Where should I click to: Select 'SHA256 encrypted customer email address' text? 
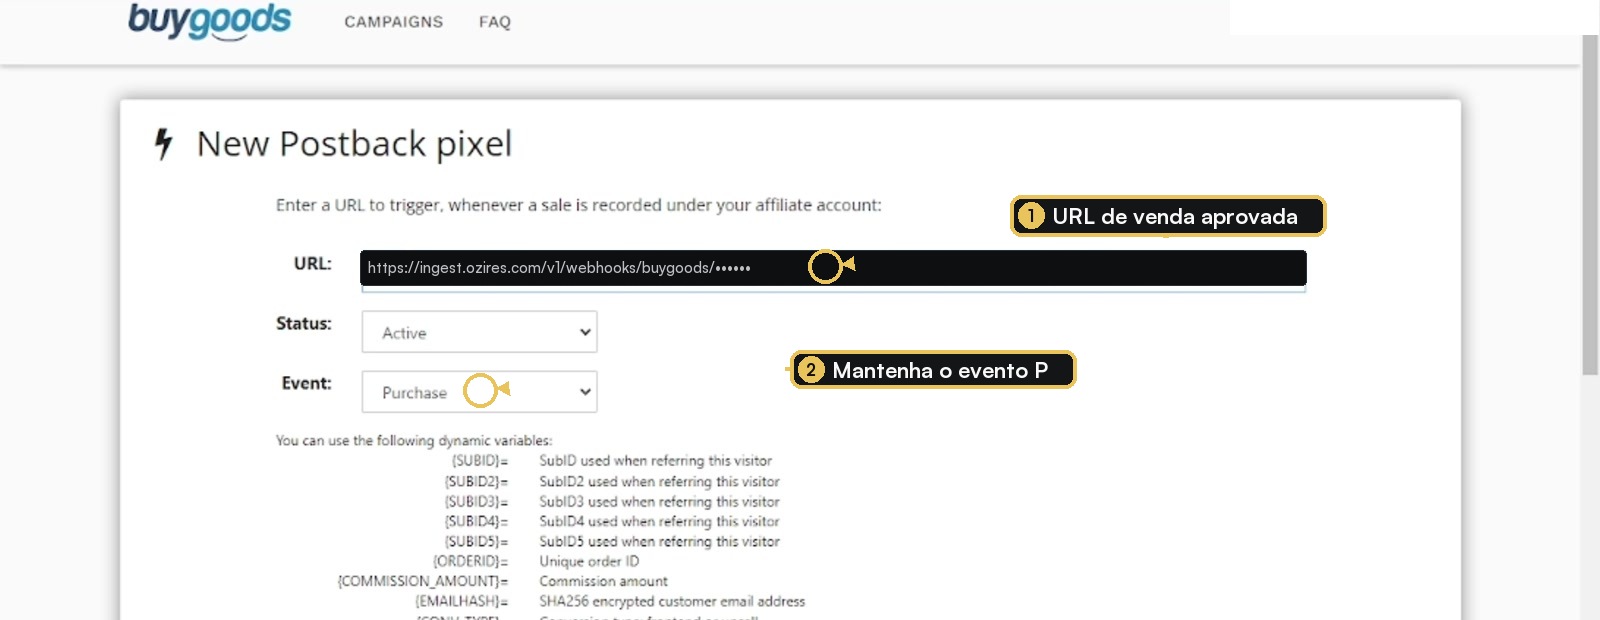tap(672, 602)
